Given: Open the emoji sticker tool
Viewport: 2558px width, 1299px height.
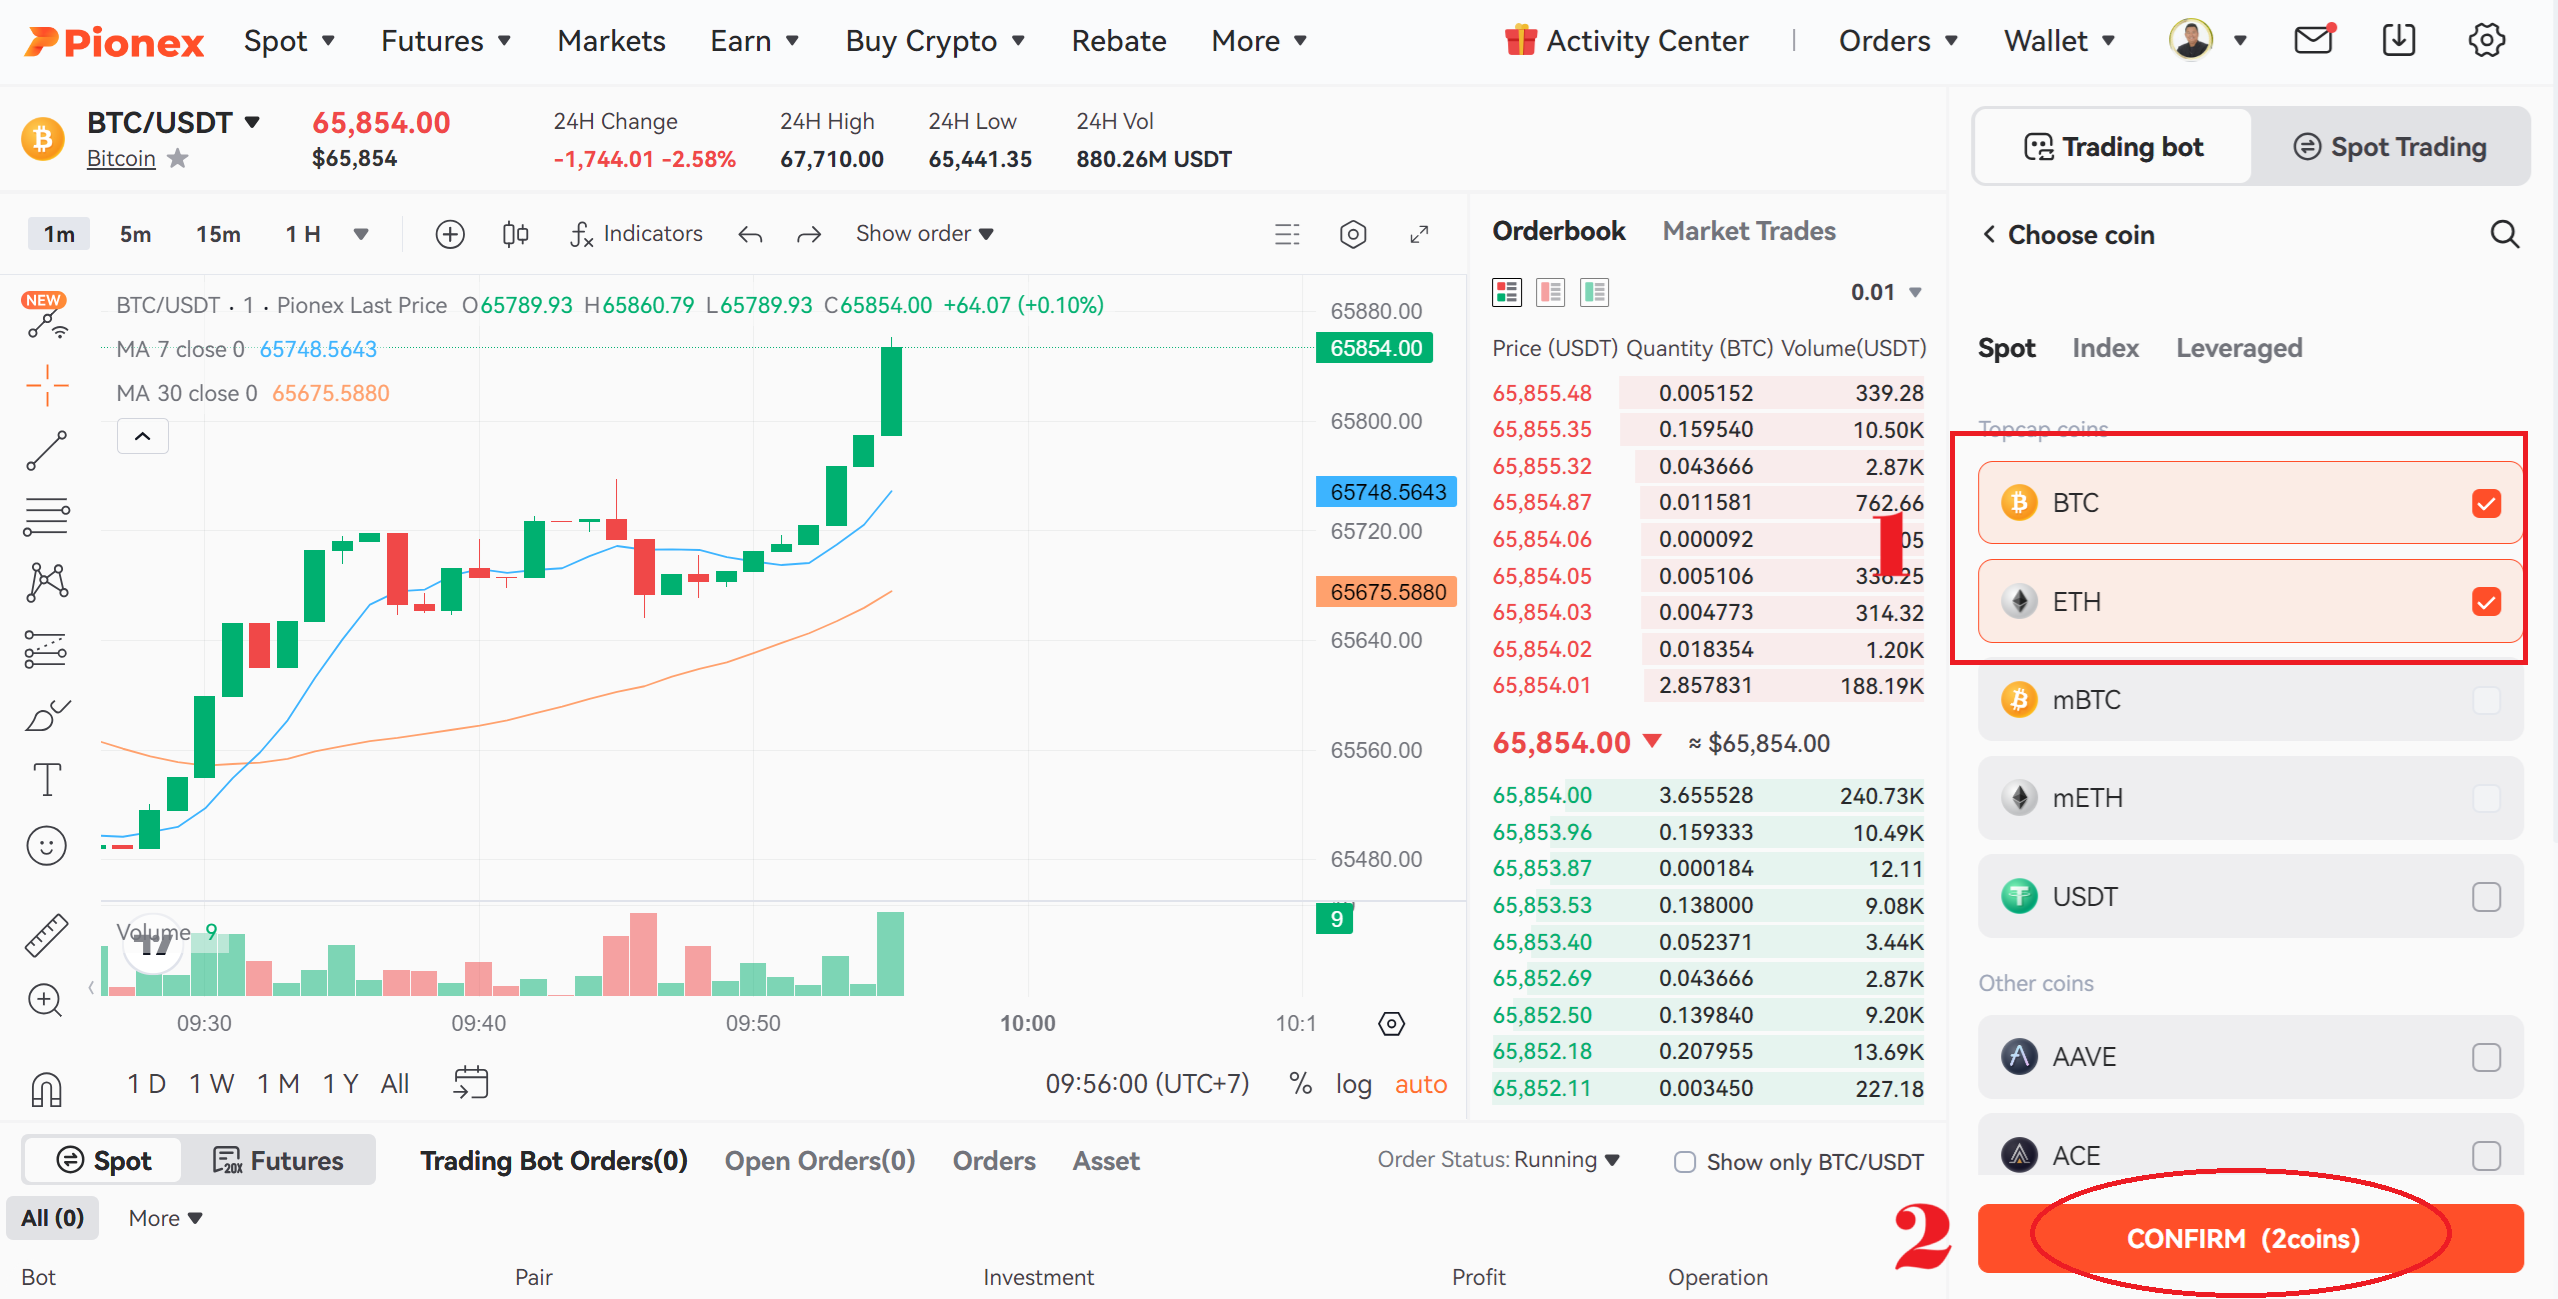Looking at the screenshot, I should [x=46, y=846].
